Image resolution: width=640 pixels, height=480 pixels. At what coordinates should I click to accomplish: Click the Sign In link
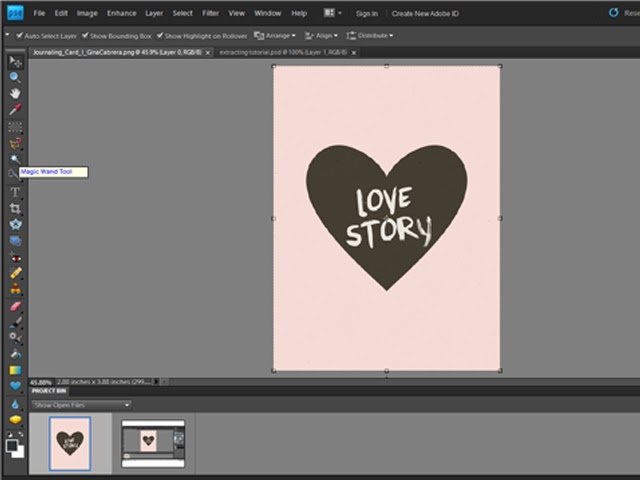click(x=367, y=13)
